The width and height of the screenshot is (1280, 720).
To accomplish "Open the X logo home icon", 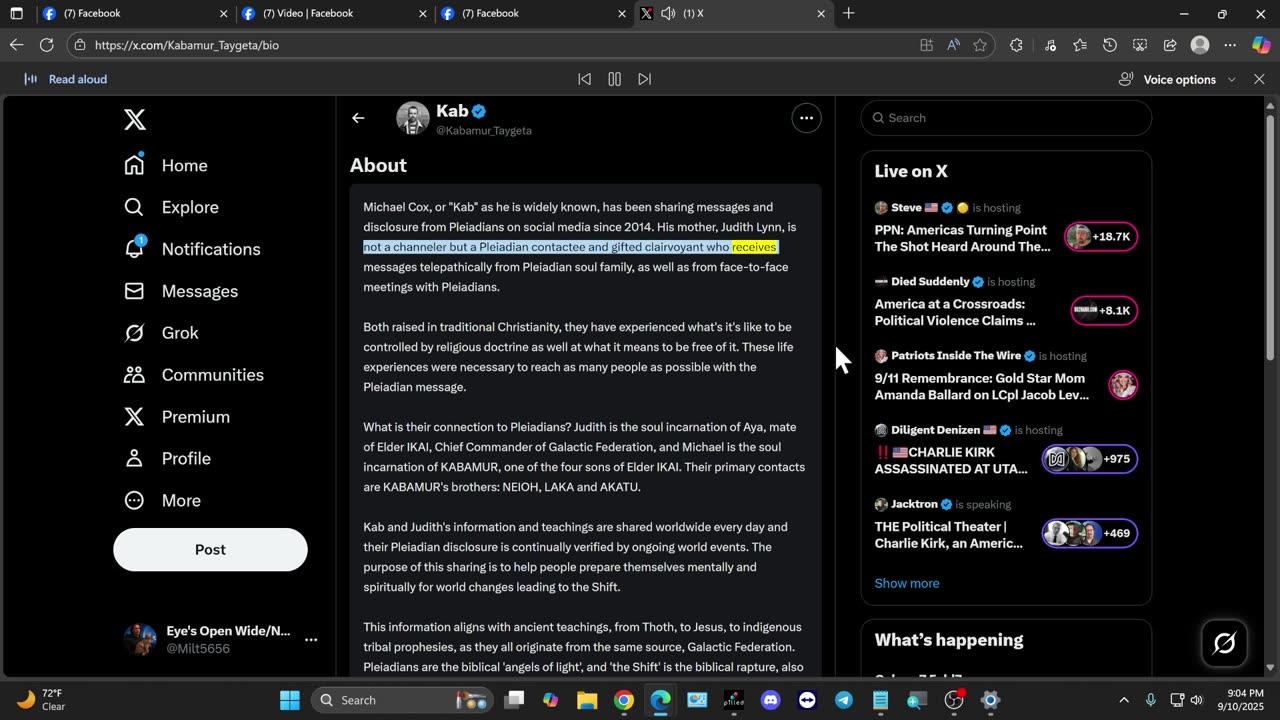I will click(135, 120).
